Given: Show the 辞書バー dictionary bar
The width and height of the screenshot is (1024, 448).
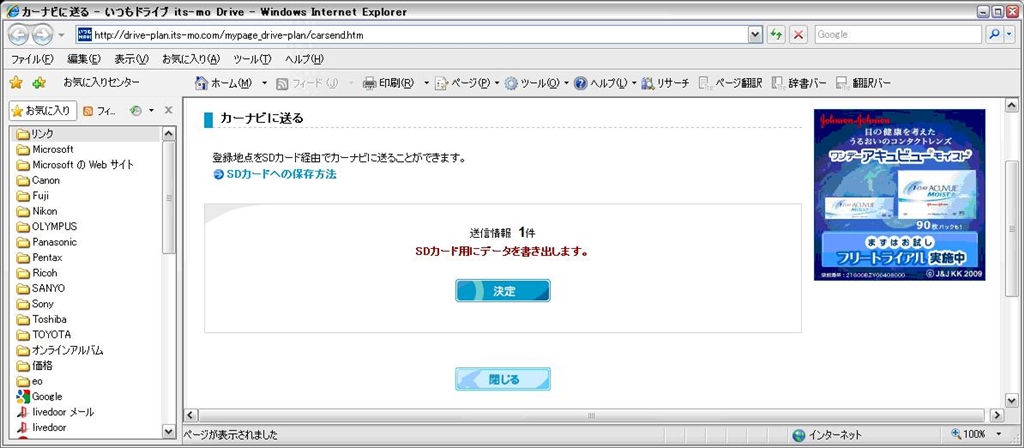Looking at the screenshot, I should (799, 83).
